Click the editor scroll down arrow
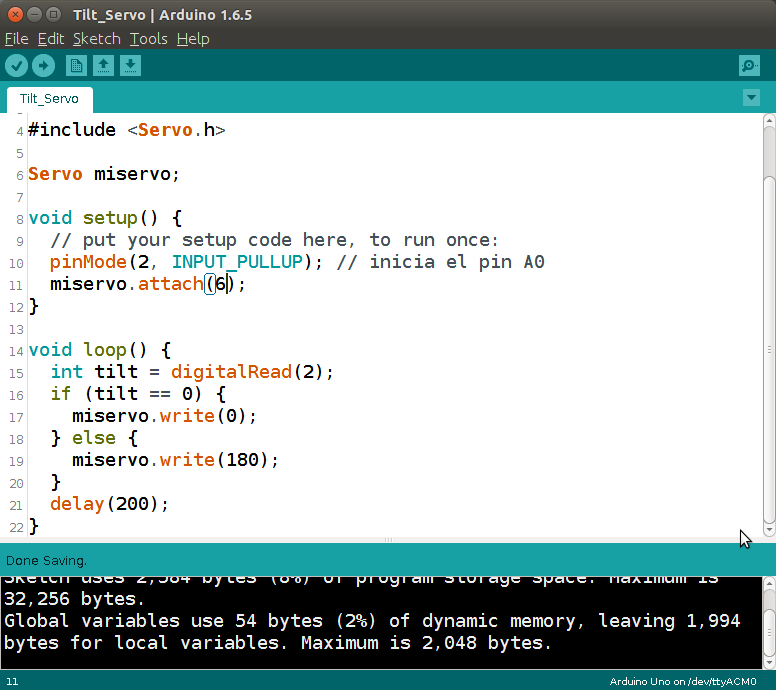This screenshot has height=690, width=776. pos(769,530)
